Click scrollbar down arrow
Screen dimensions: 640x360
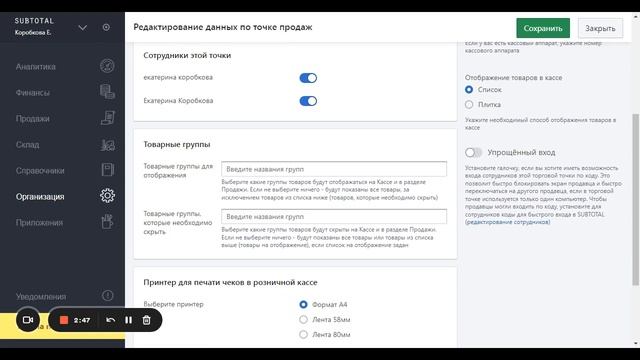(x=636, y=343)
